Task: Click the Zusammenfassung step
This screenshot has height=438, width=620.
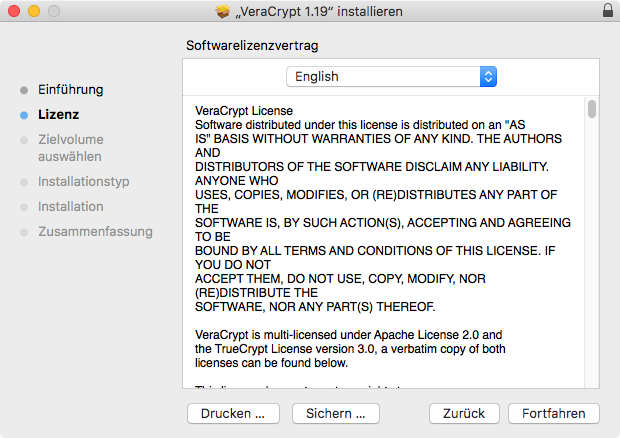Action: click(x=95, y=232)
